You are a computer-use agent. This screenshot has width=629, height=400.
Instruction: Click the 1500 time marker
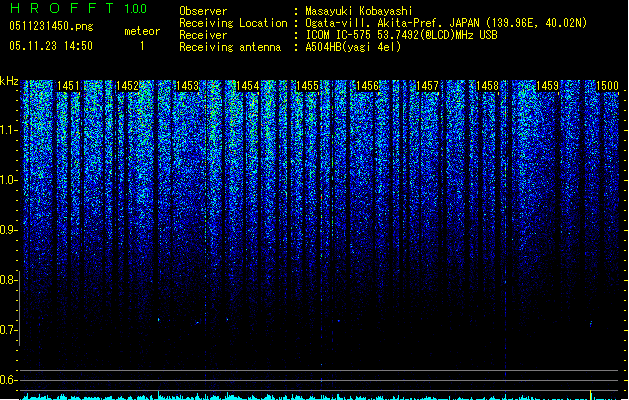607,86
